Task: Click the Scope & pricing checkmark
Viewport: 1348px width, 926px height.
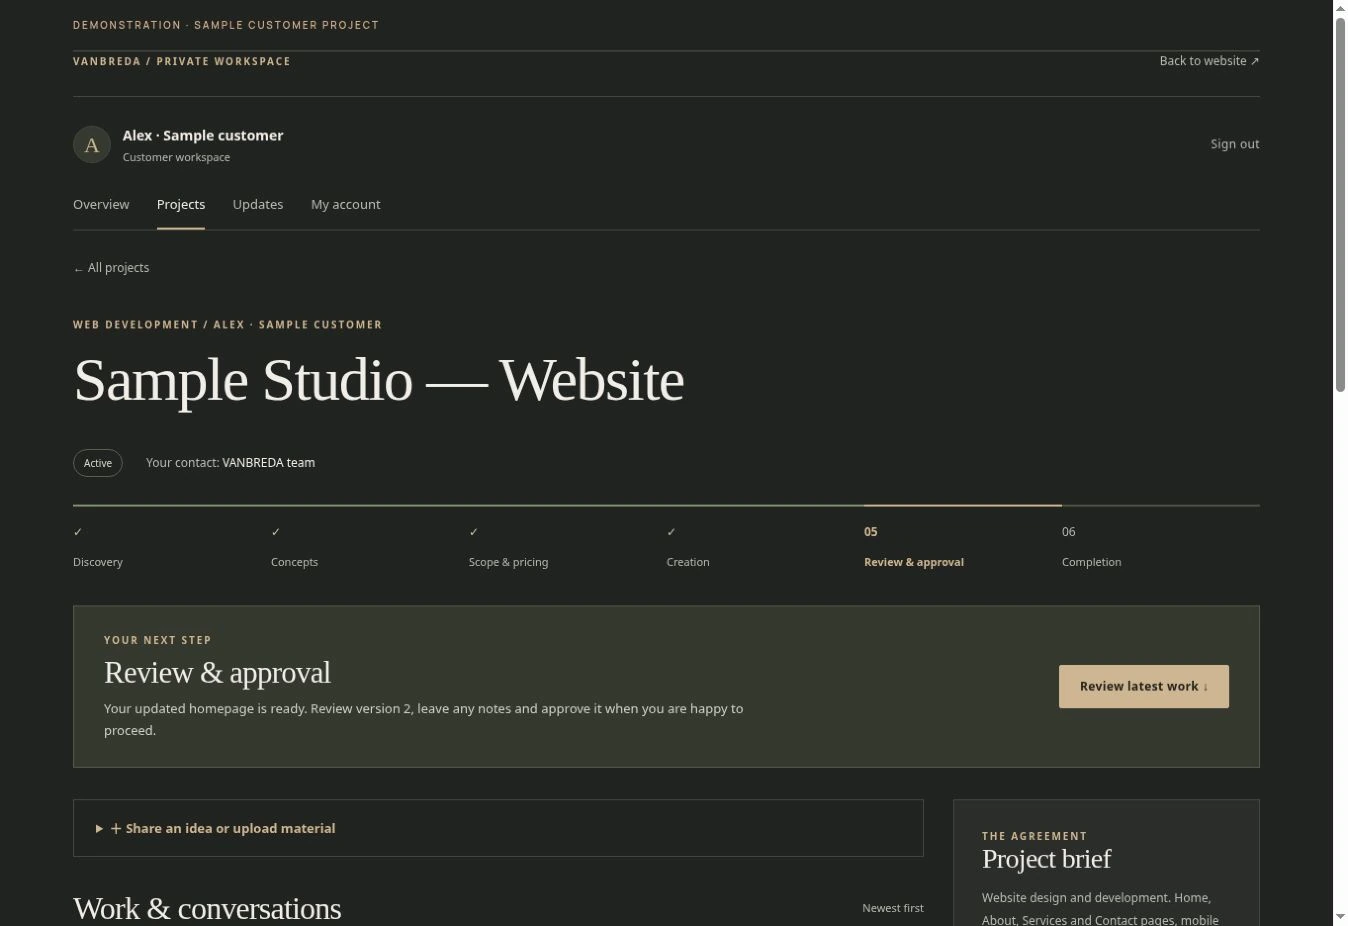Action: point(474,532)
